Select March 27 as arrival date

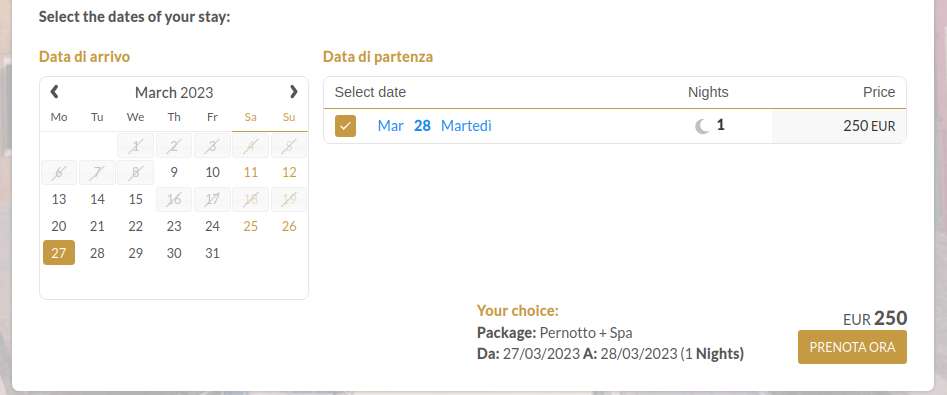click(x=59, y=253)
